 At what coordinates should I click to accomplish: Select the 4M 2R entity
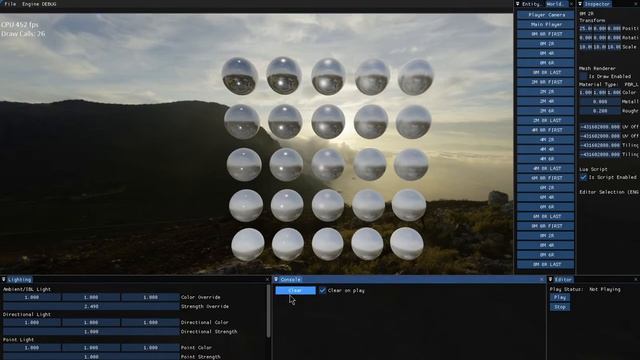546,140
